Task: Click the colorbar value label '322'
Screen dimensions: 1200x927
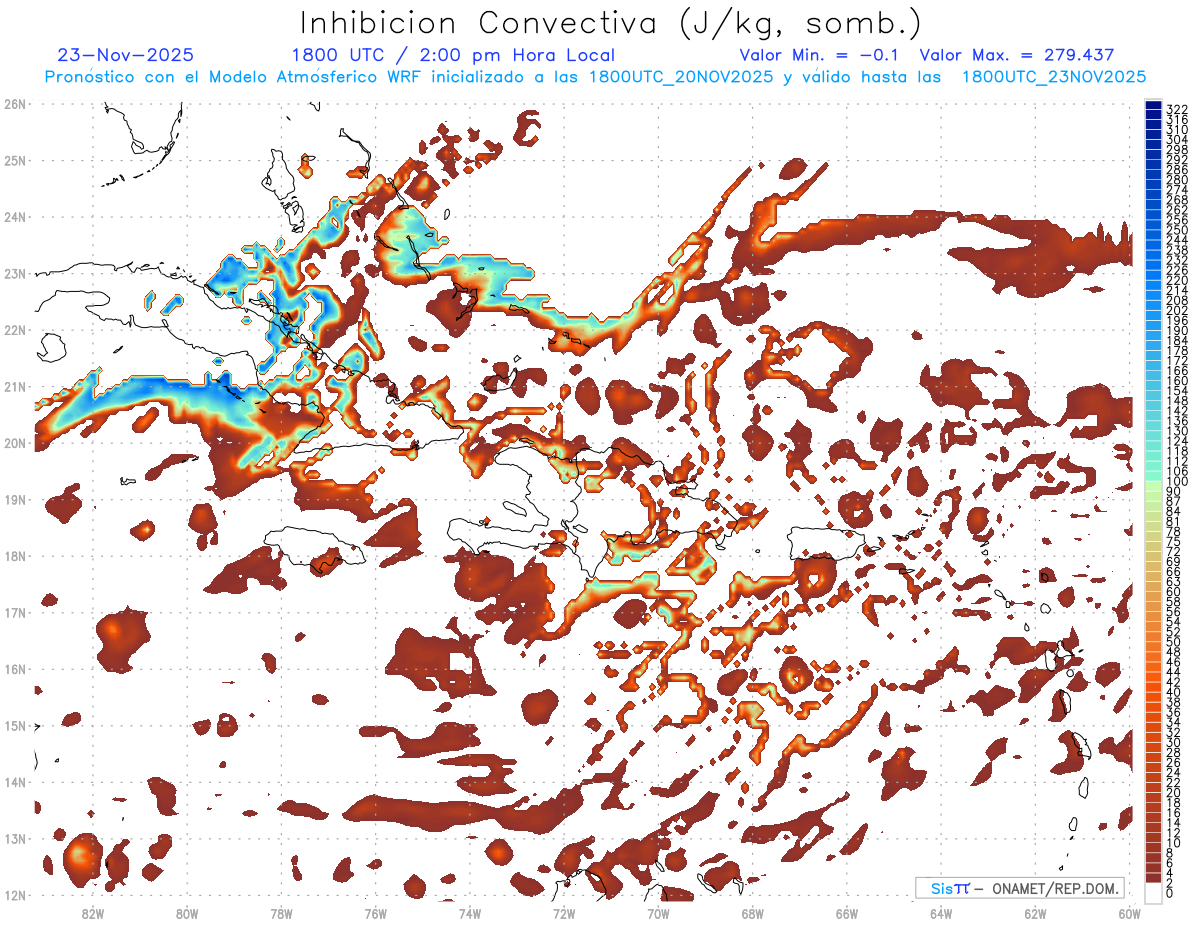Action: click(1176, 109)
